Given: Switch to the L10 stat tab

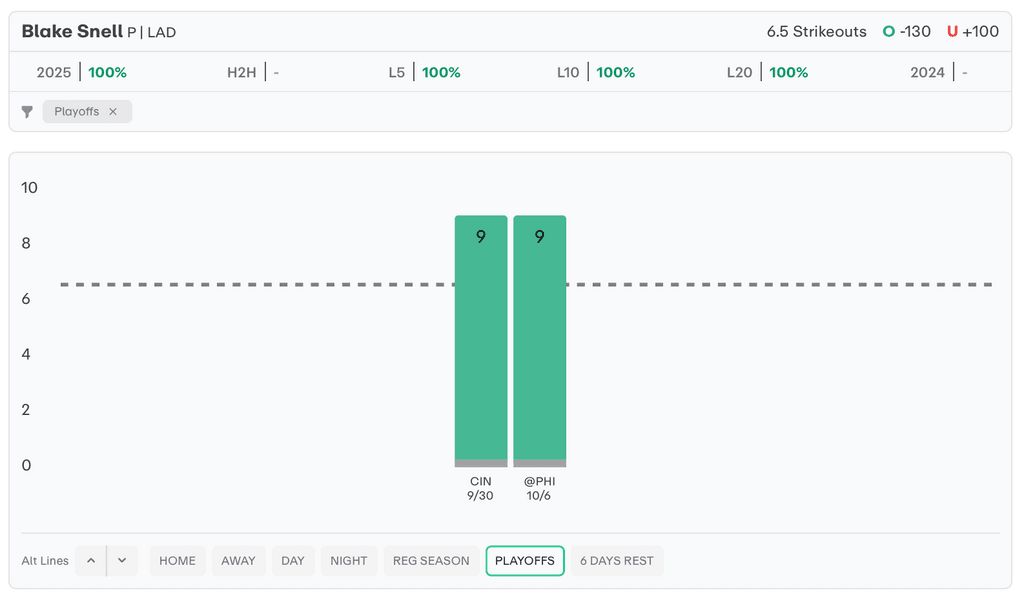Looking at the screenshot, I should pos(596,73).
